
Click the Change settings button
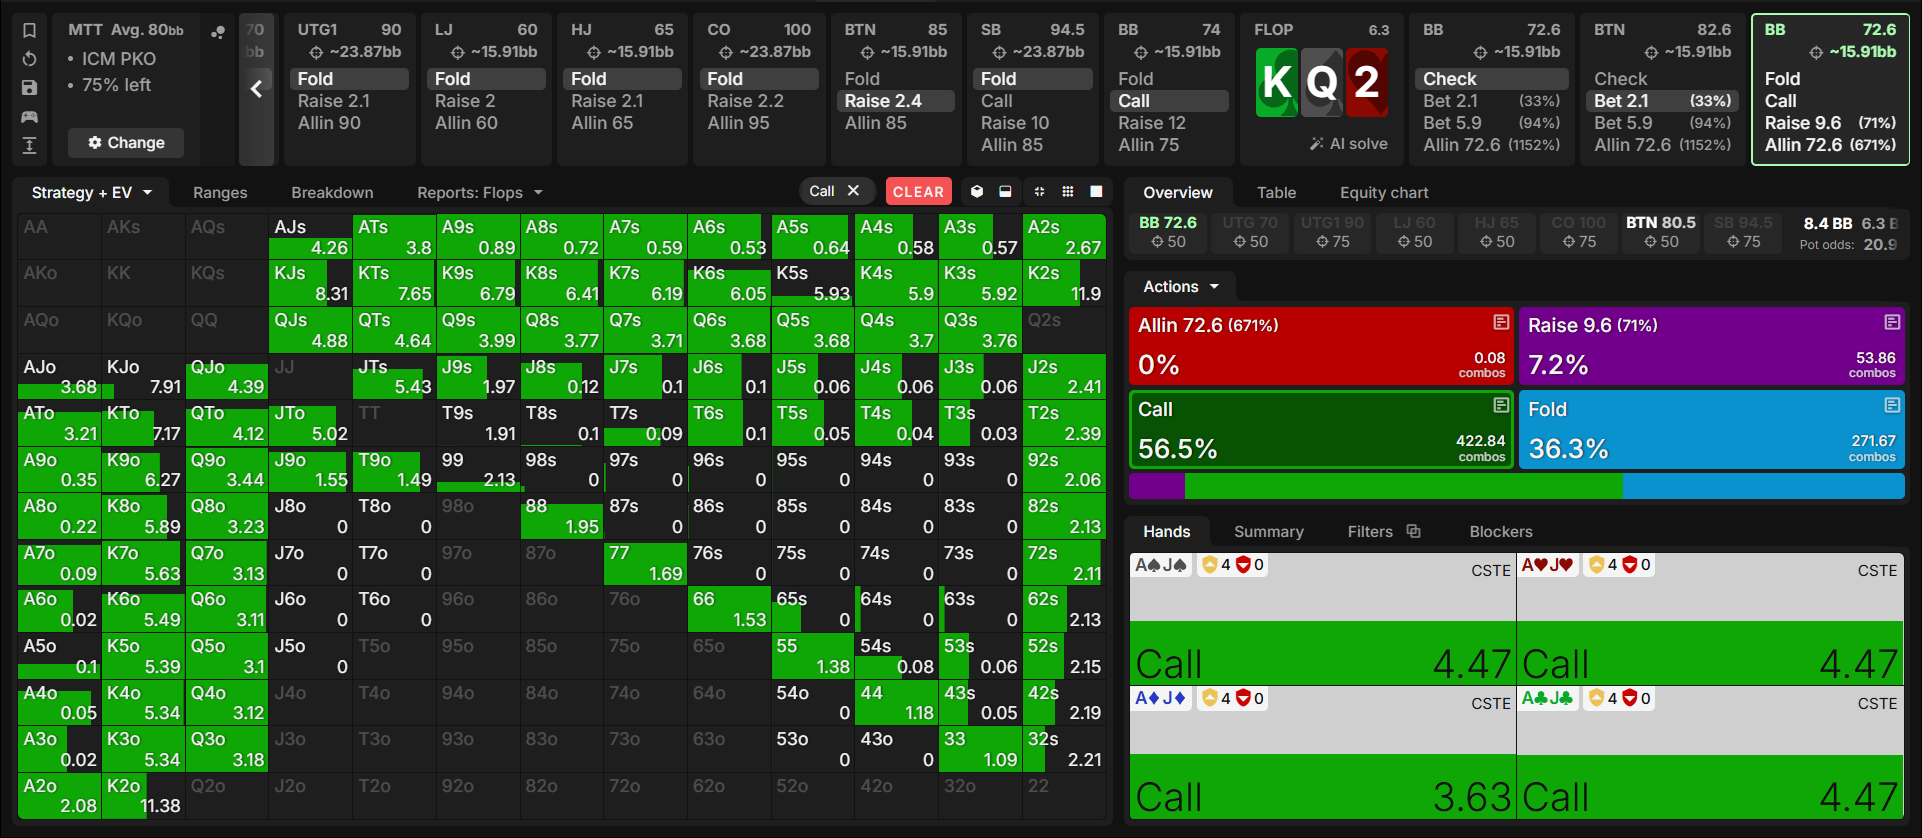point(126,143)
